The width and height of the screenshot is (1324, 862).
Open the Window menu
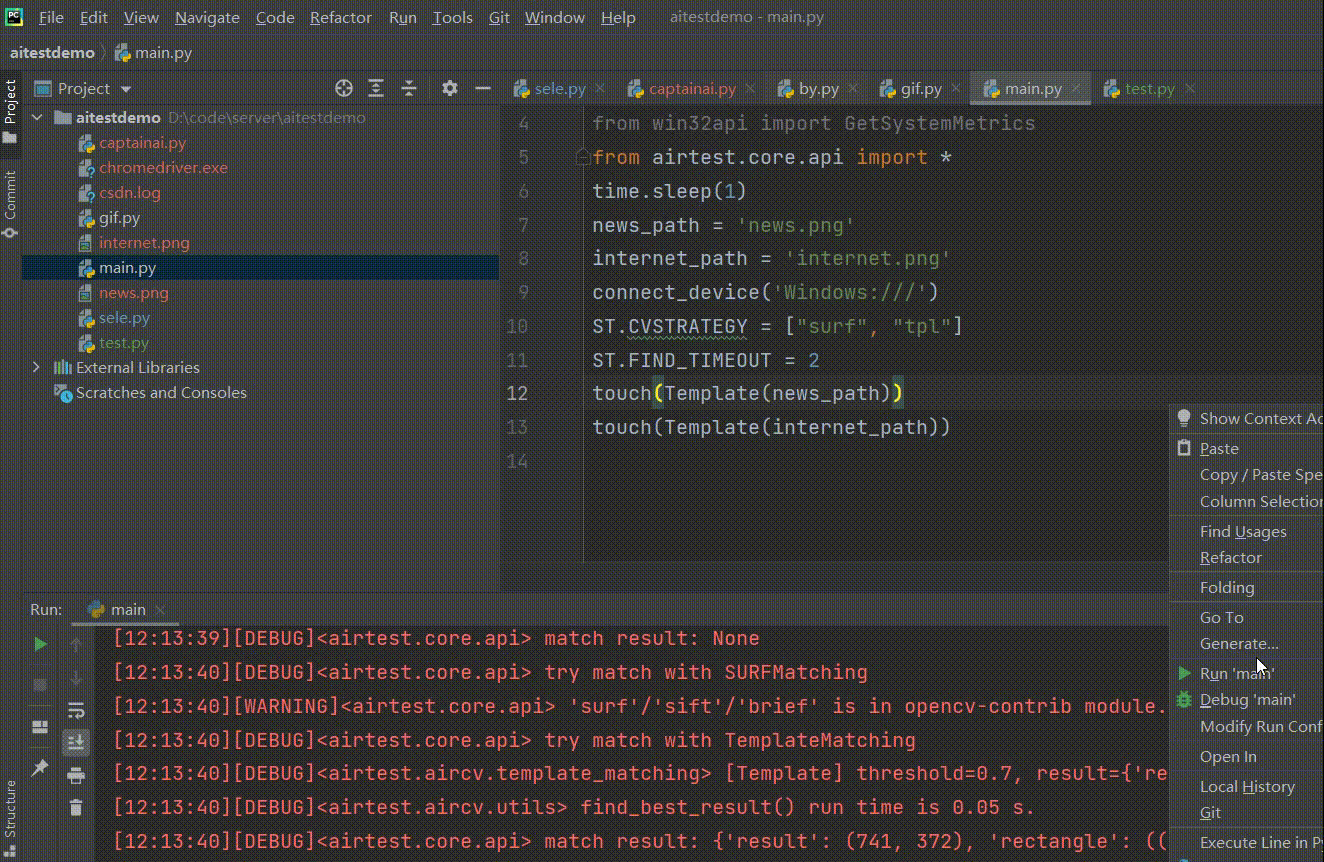point(555,17)
